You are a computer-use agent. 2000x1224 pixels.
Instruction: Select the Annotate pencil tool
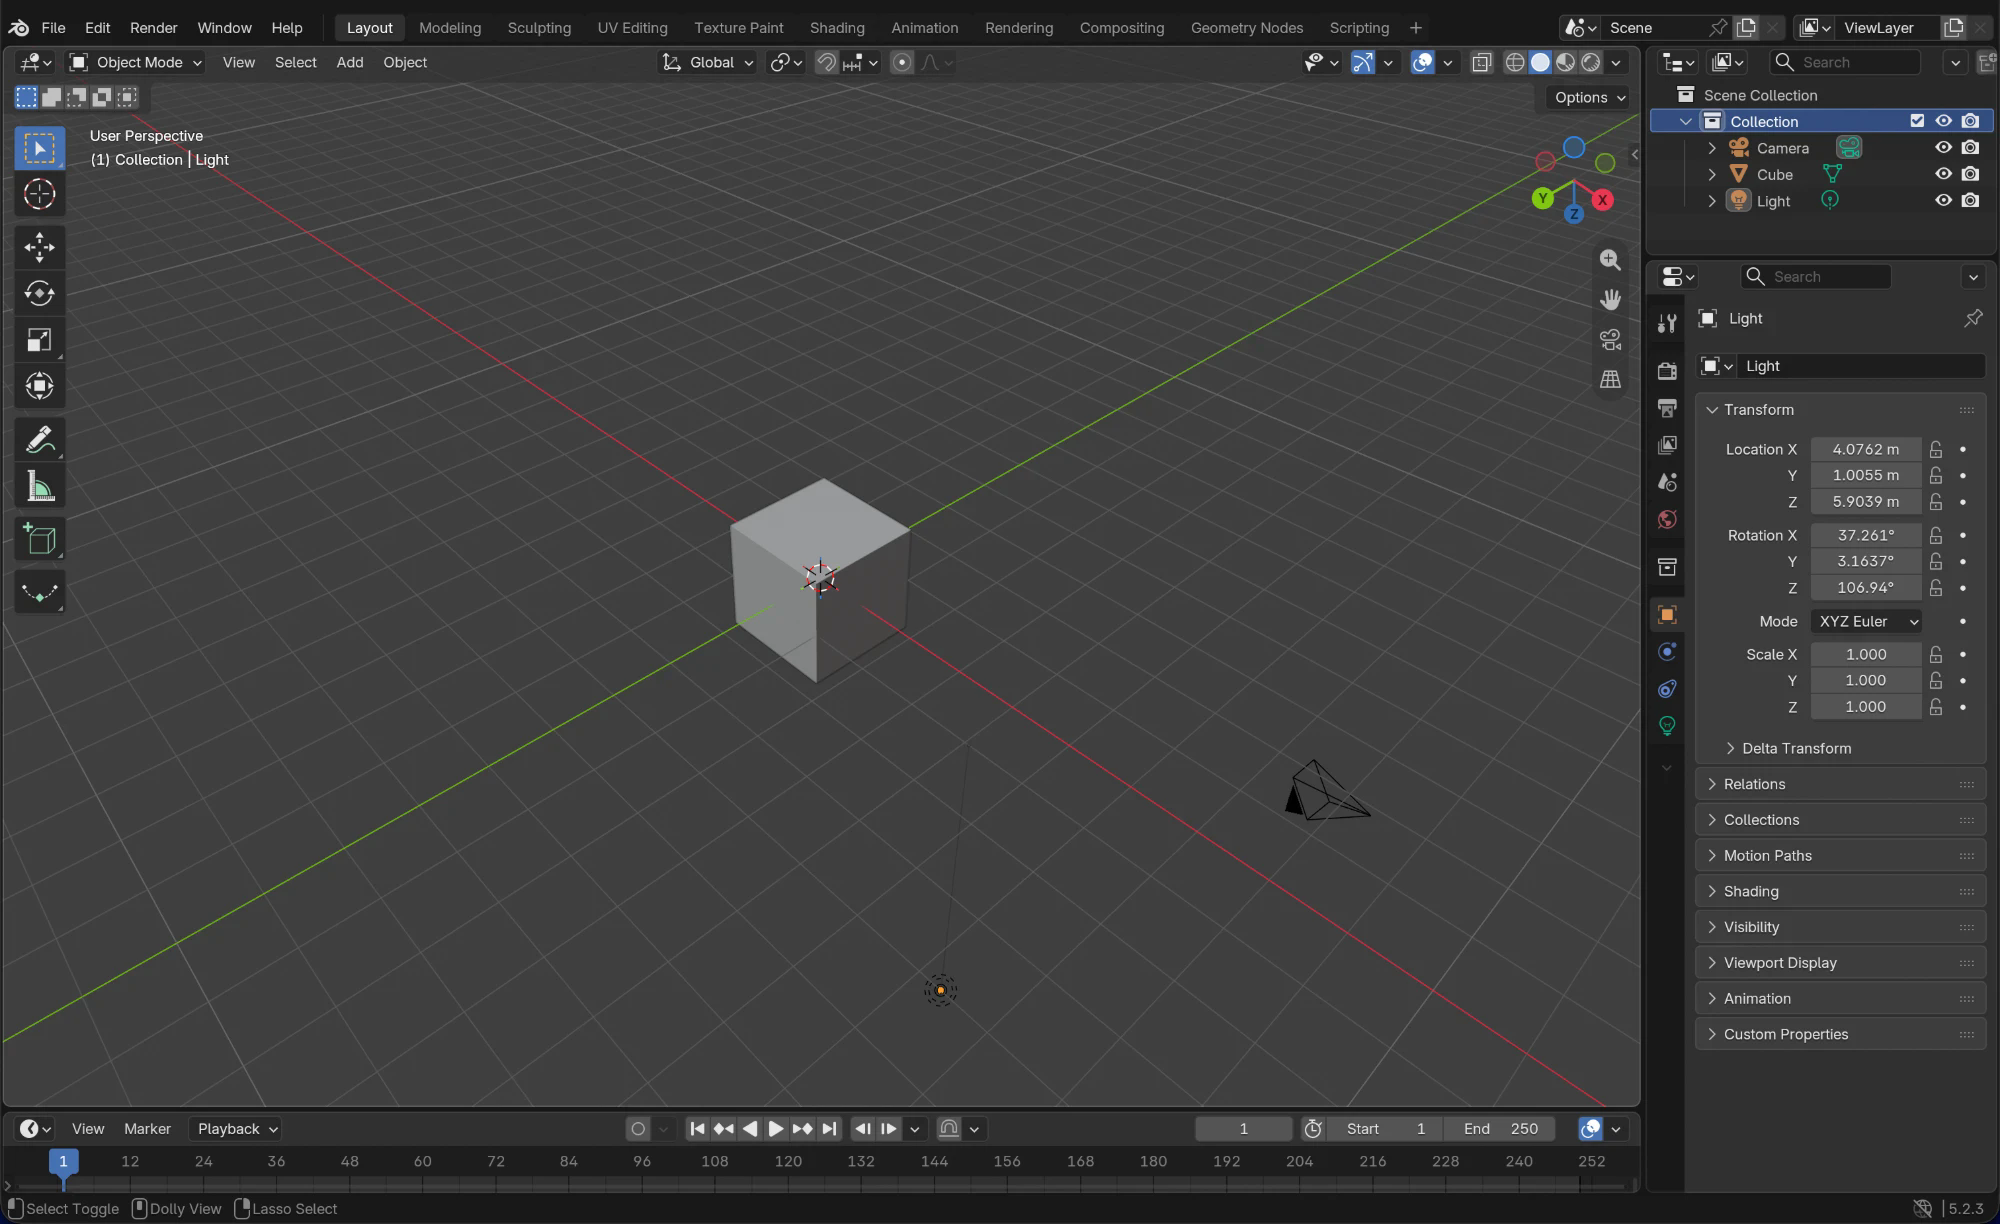39,440
